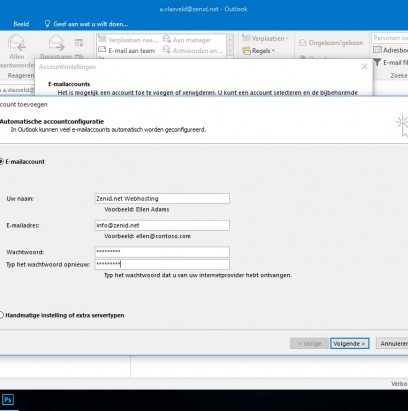Screen dimensions: 408x411
Task: Open the Adresboek button
Action: point(390,50)
